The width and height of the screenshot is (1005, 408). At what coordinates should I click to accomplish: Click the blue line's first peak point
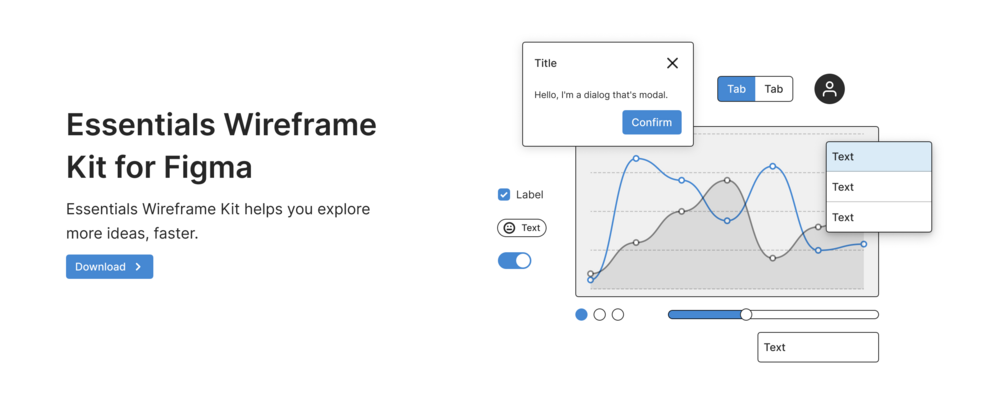click(x=636, y=158)
